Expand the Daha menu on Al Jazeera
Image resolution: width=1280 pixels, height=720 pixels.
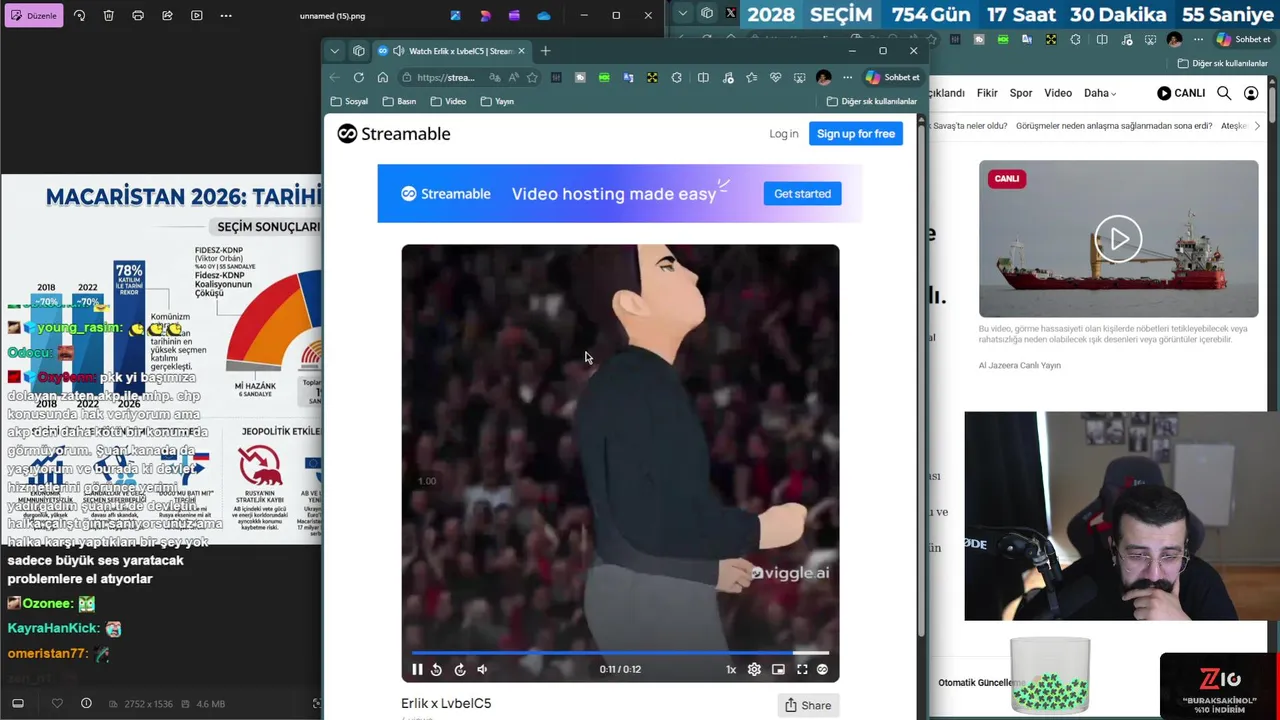(x=1100, y=93)
